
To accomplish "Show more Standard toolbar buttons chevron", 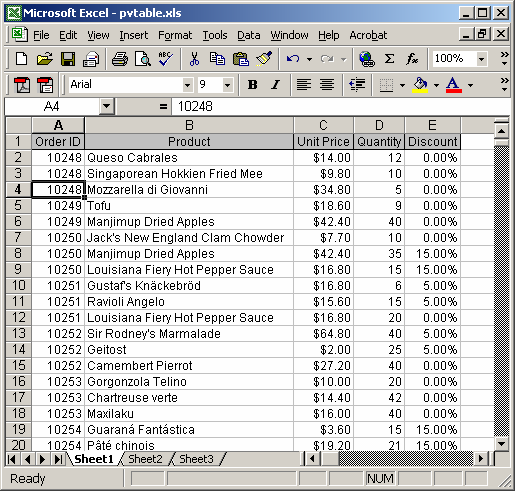I will pyautogui.click(x=504, y=59).
